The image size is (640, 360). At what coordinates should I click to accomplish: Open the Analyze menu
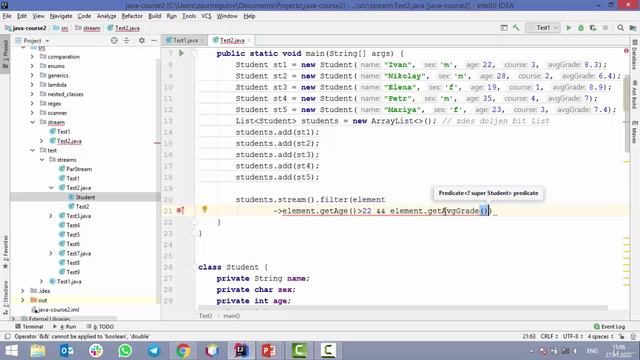click(107, 16)
